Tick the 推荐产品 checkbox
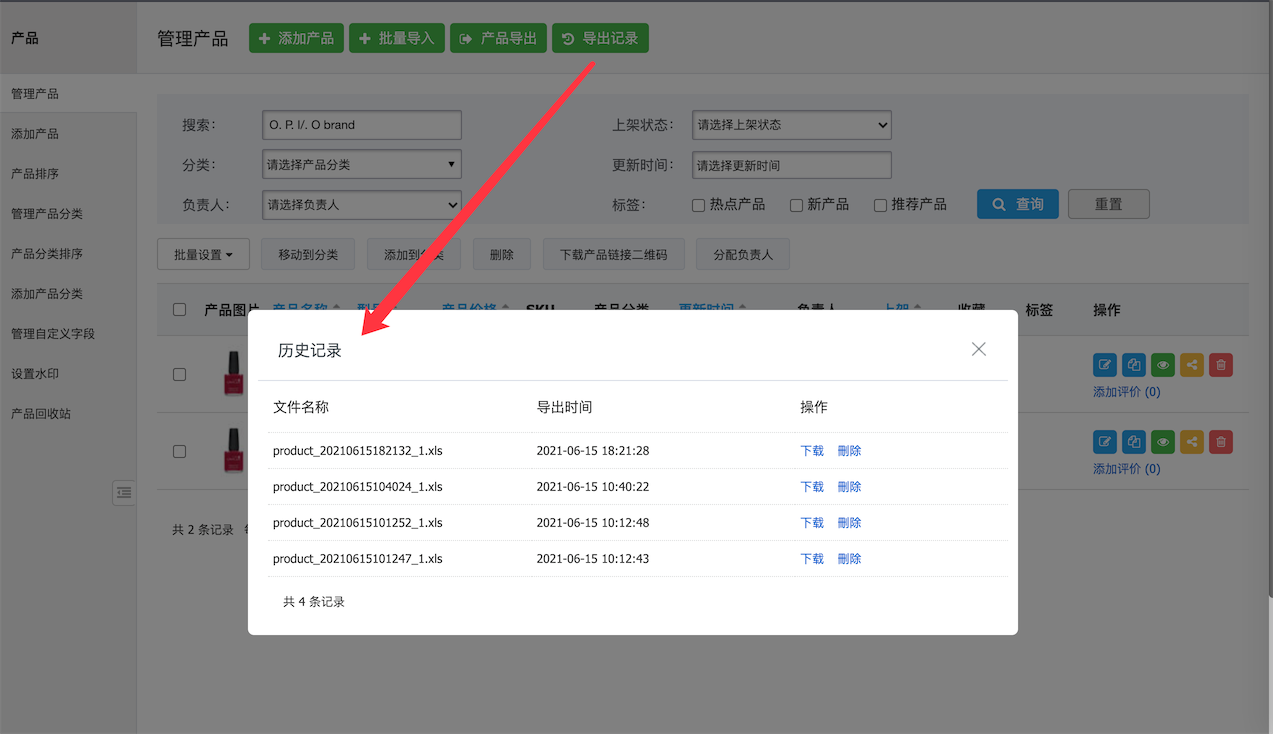 tap(881, 205)
